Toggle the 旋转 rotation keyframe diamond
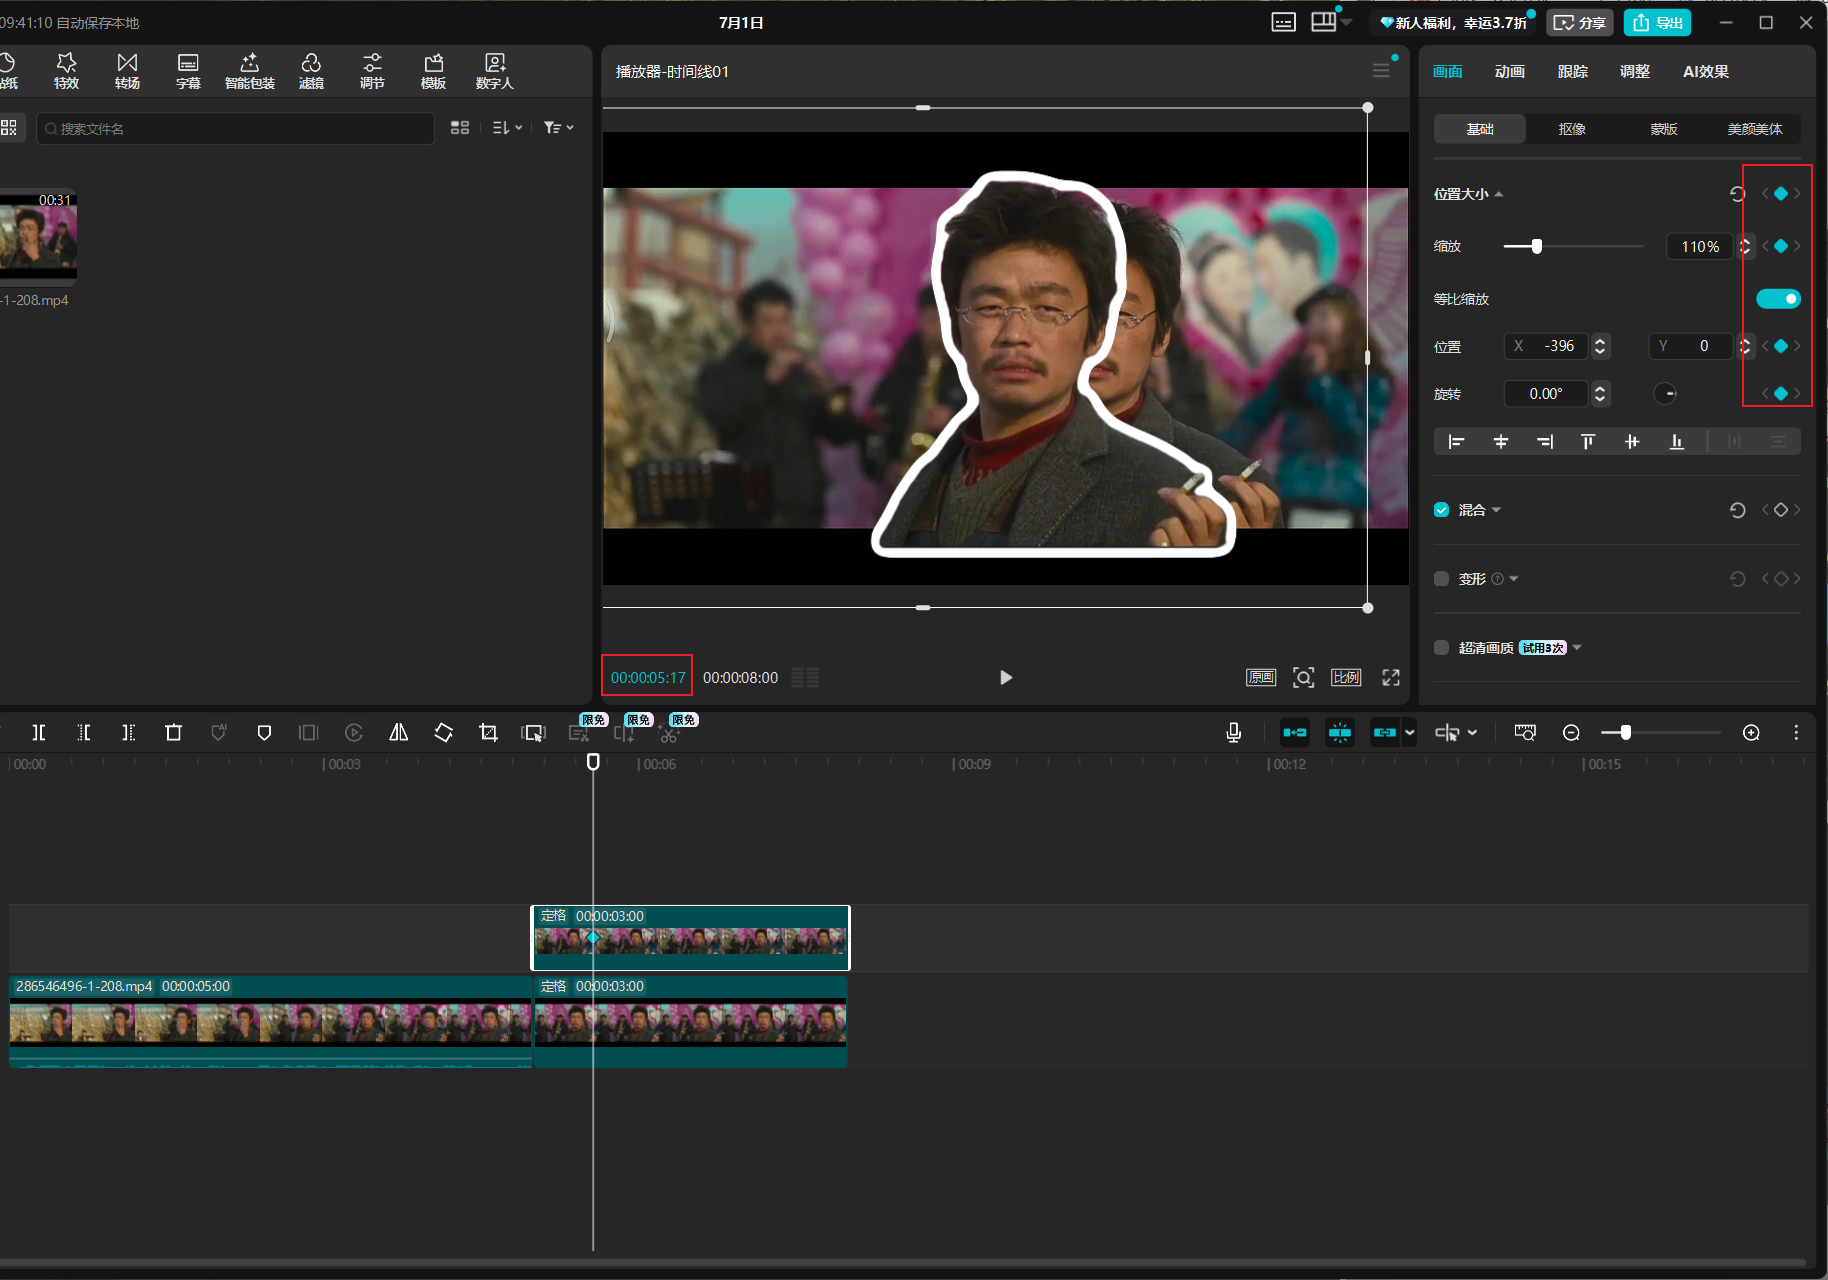Image resolution: width=1828 pixels, height=1280 pixels. [x=1781, y=394]
